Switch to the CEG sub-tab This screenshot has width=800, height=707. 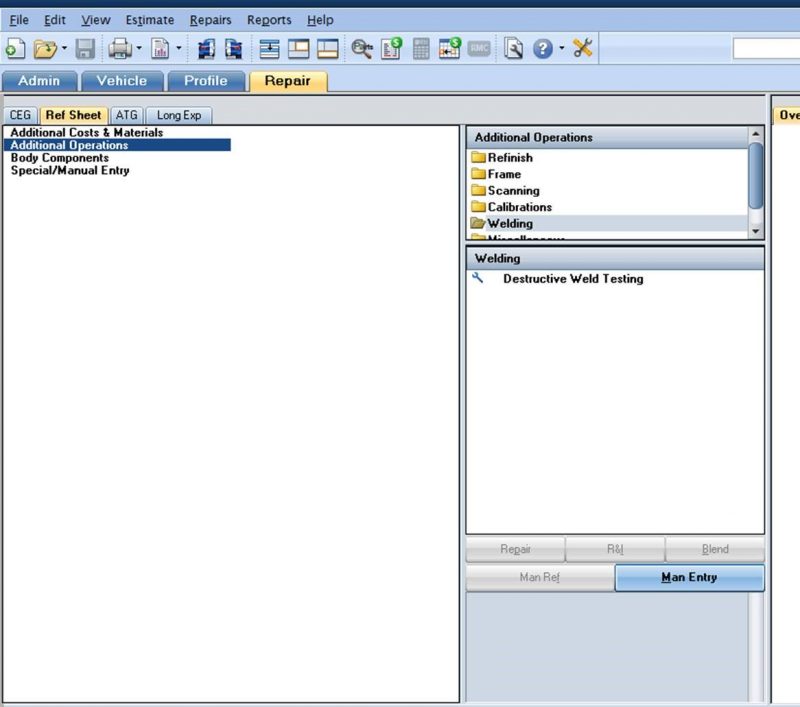tap(20, 115)
